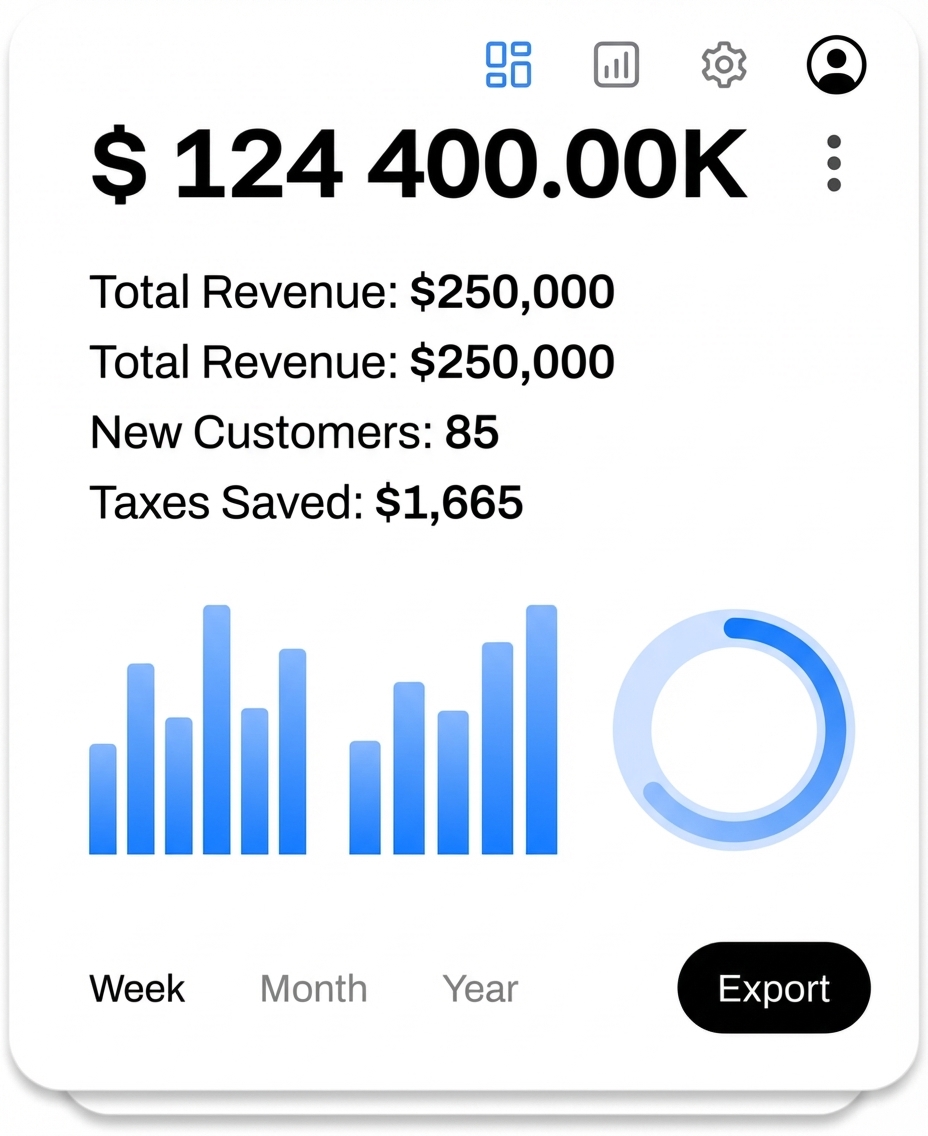Screen dimensions: 928x1136
Task: Click the user profile avatar icon
Action: [836, 65]
